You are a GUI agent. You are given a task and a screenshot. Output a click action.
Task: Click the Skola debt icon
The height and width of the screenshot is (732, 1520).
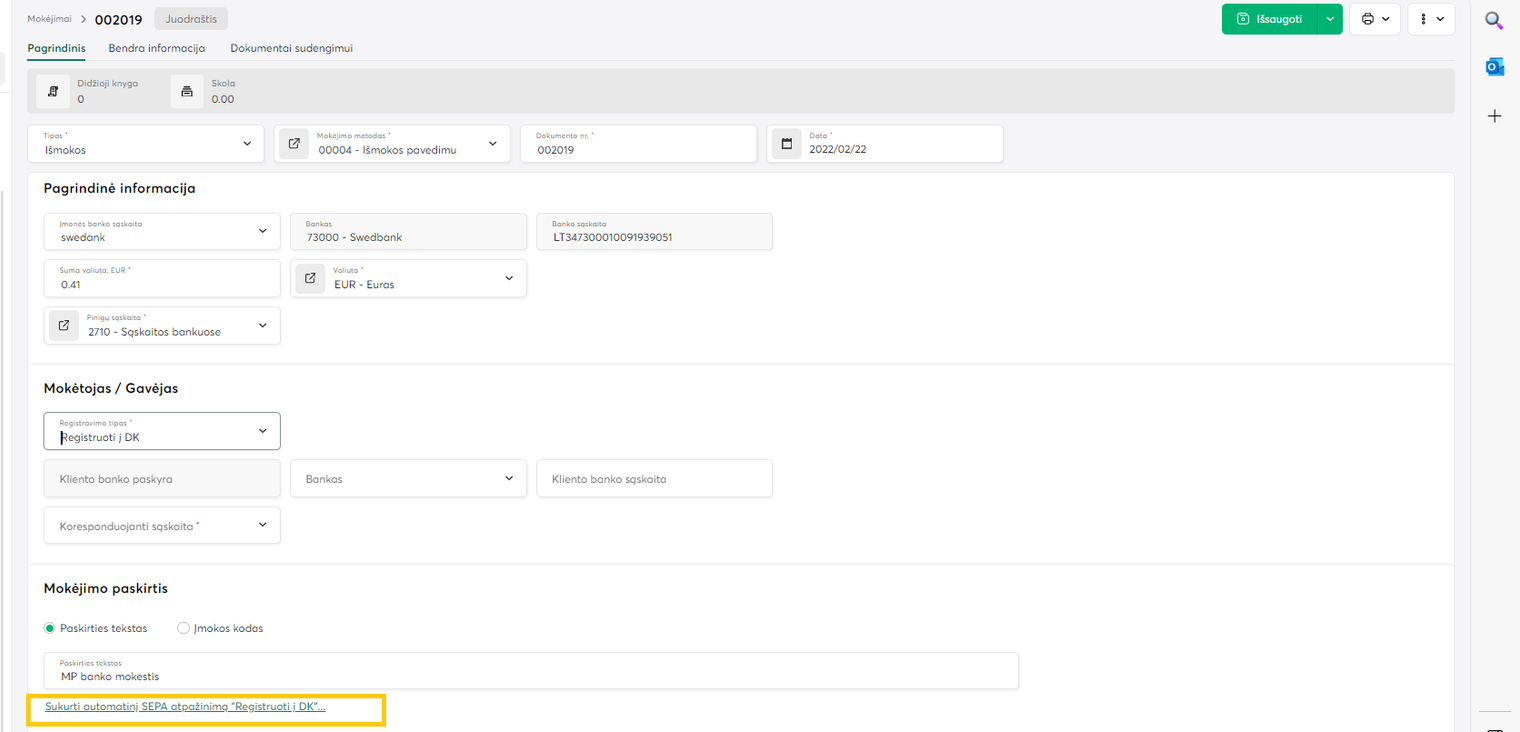click(x=187, y=91)
